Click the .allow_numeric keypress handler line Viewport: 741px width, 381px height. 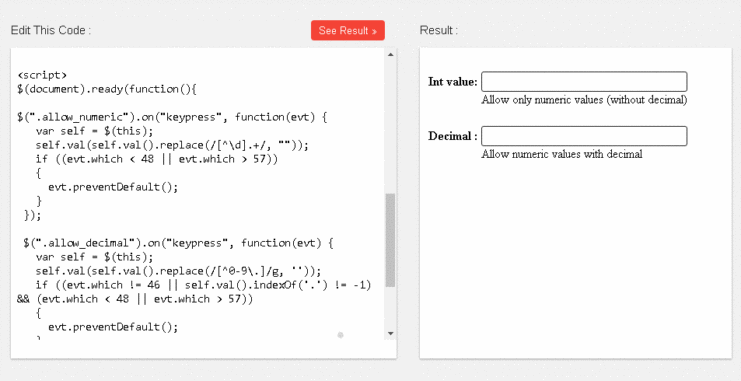click(x=172, y=117)
